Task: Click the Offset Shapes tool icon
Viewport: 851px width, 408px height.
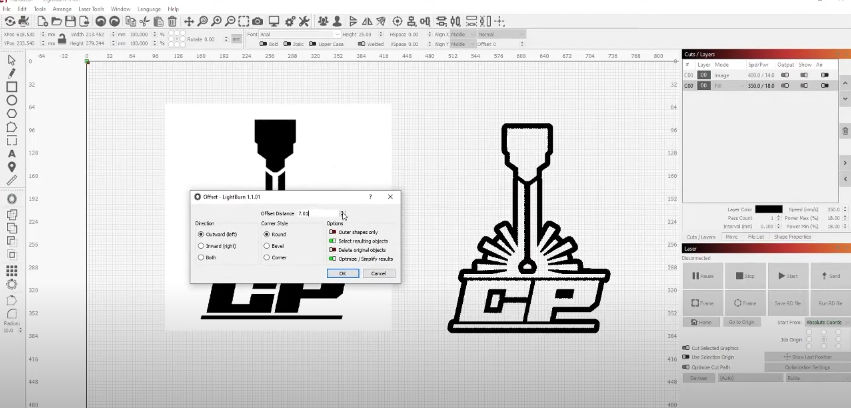Action: click(11, 199)
